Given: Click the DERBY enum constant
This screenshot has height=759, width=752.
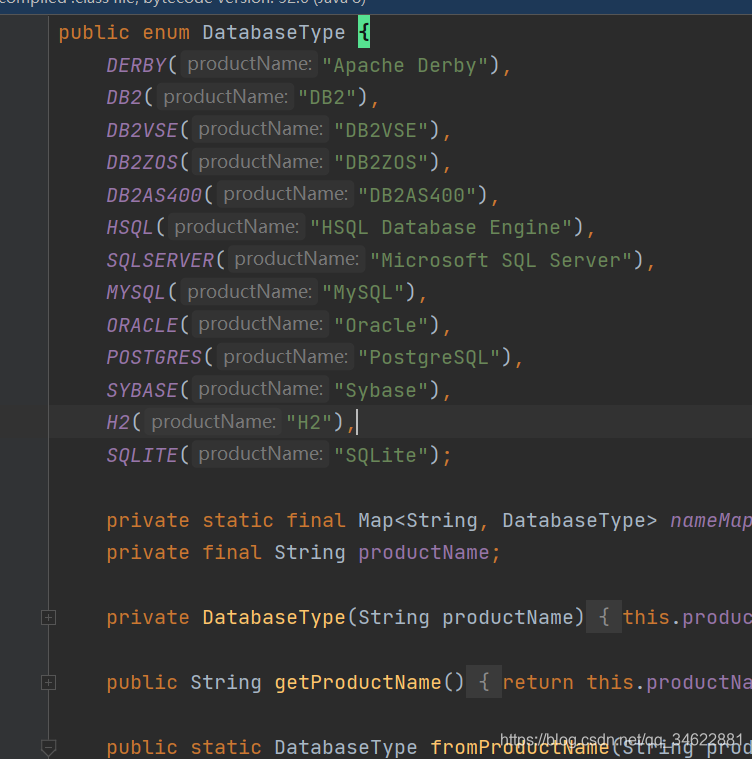Looking at the screenshot, I should (136, 65).
